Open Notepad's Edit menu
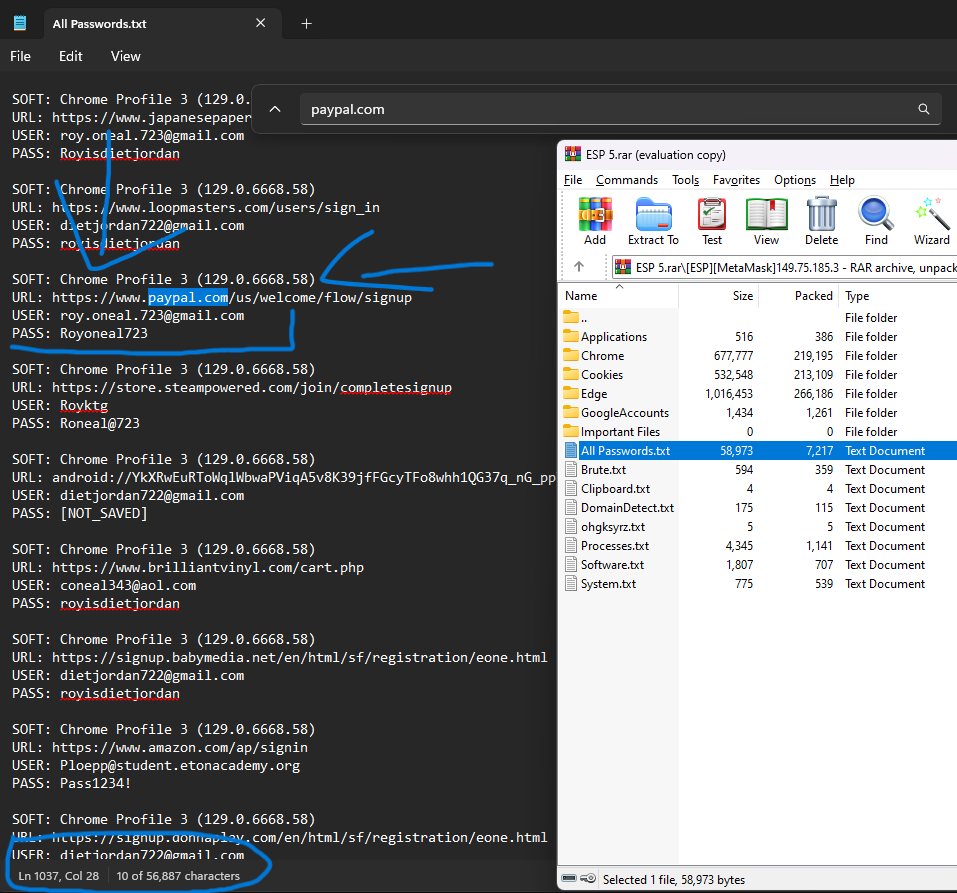Screen dimensions: 957x893 [70, 56]
